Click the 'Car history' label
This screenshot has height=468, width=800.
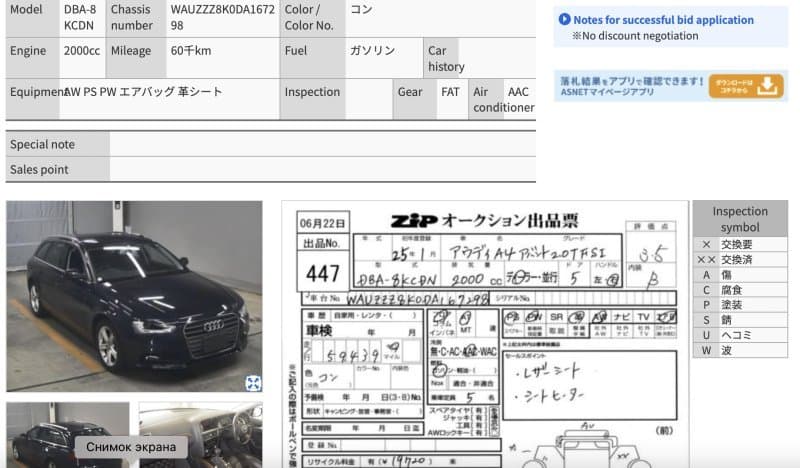pos(446,59)
